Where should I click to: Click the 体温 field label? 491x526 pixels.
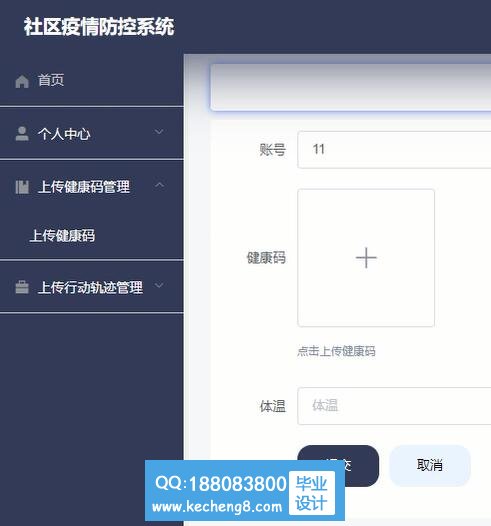click(x=273, y=406)
